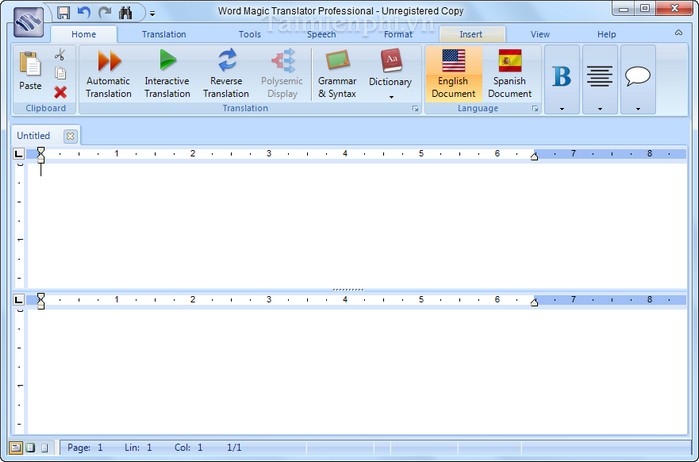Open the View ribbon tab
699x462 pixels.
point(540,34)
